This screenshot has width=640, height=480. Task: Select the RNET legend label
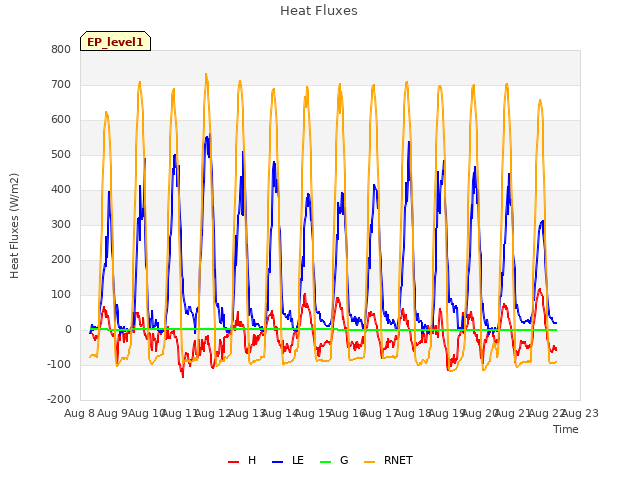click(x=398, y=460)
